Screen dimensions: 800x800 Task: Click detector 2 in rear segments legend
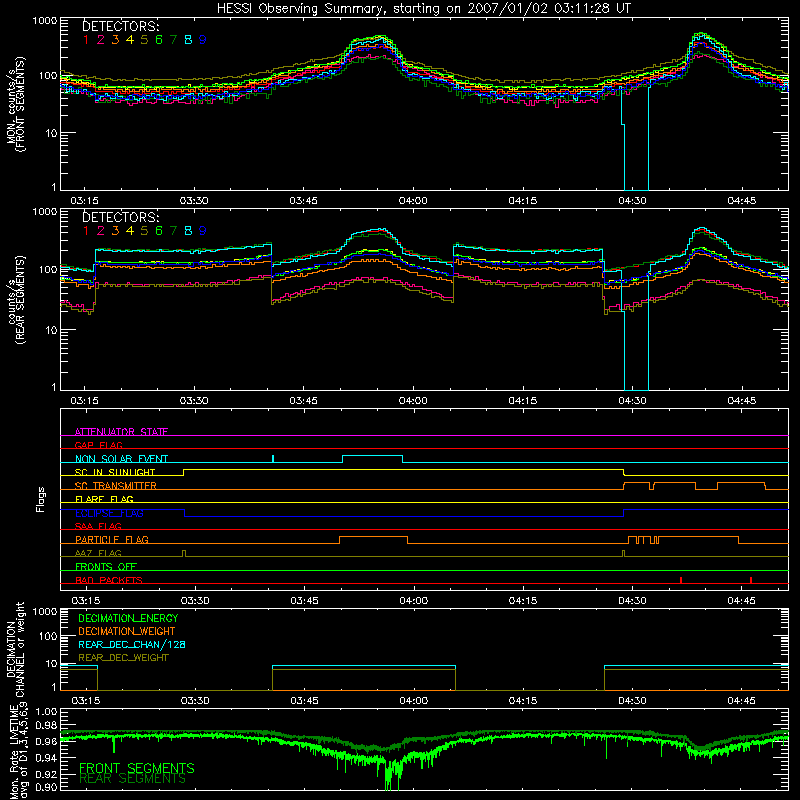101,231
